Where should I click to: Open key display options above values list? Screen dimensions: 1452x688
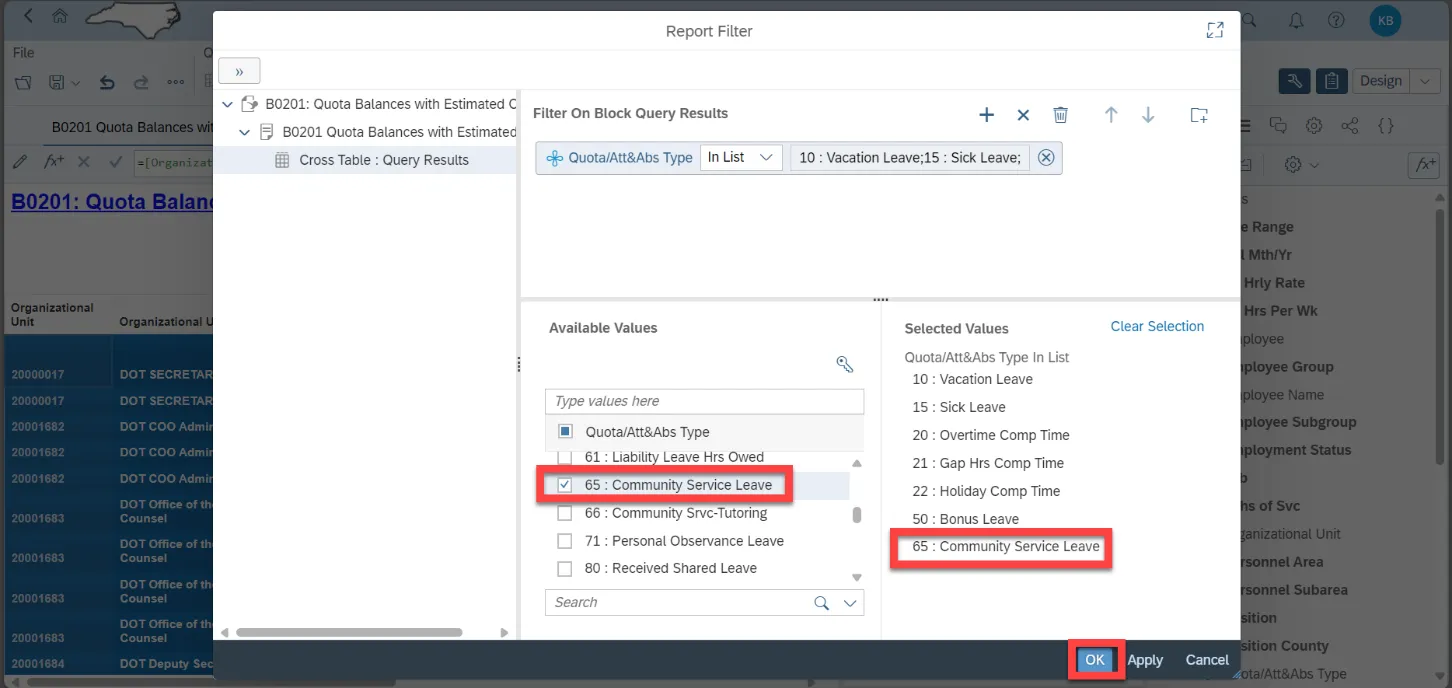point(844,364)
